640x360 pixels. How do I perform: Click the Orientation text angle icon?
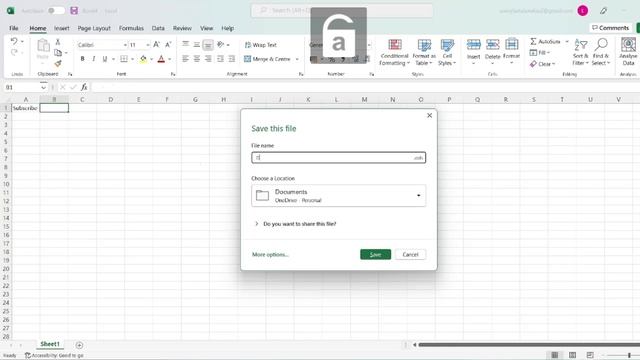[221, 44]
